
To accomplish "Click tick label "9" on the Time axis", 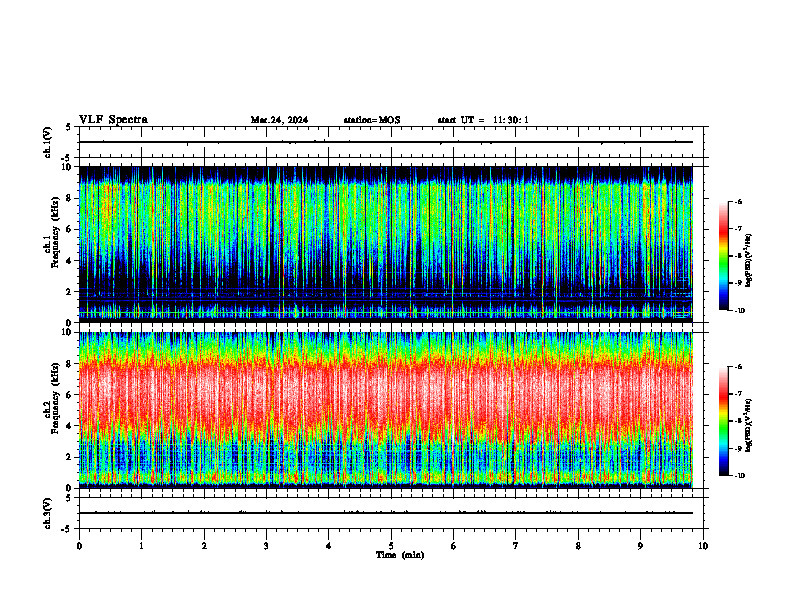I will (640, 546).
